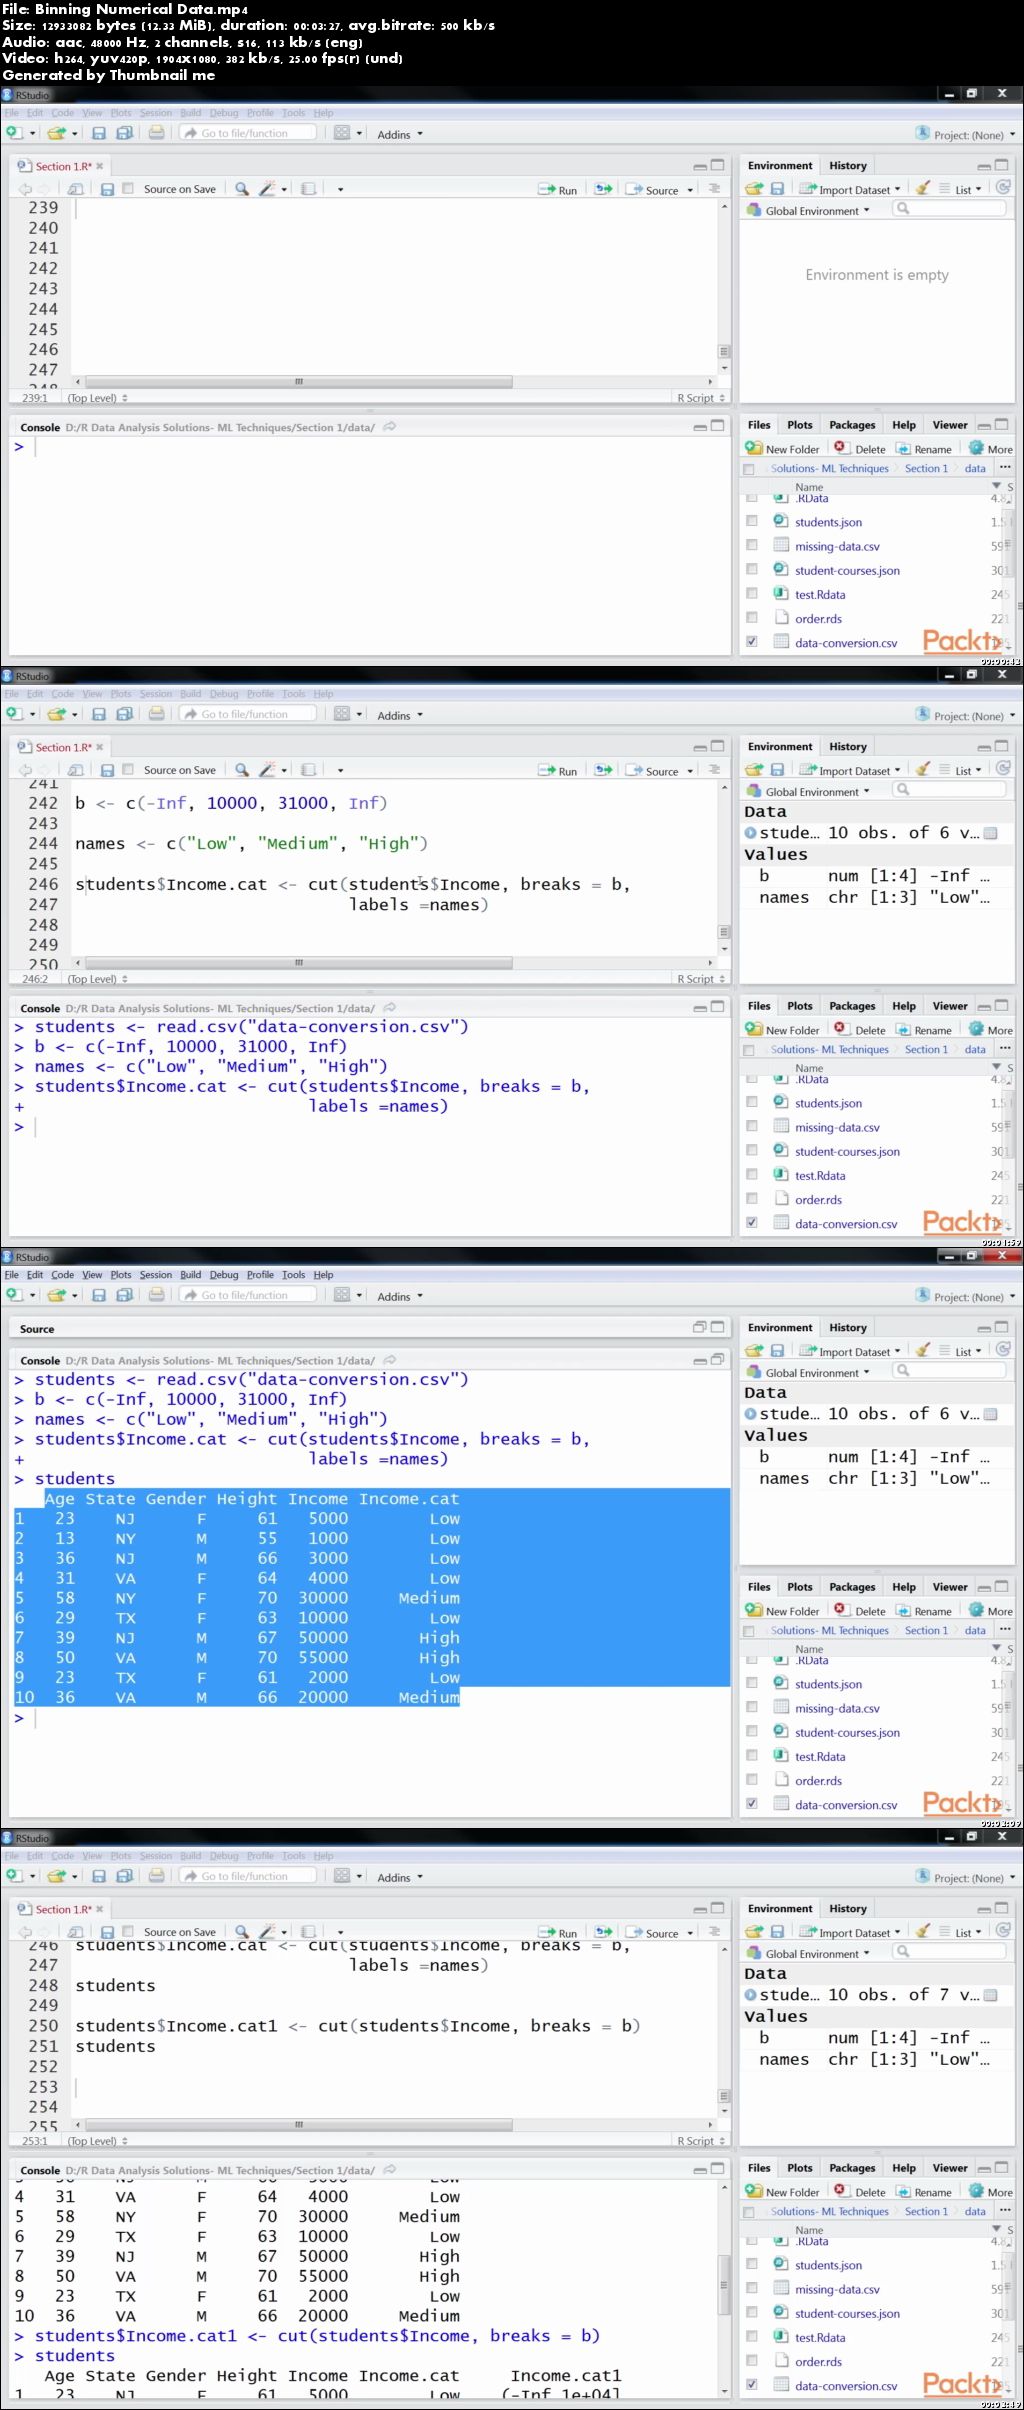Click the R Script type selector in the empty-environment frame
This screenshot has width=1024, height=2410.
[700, 398]
